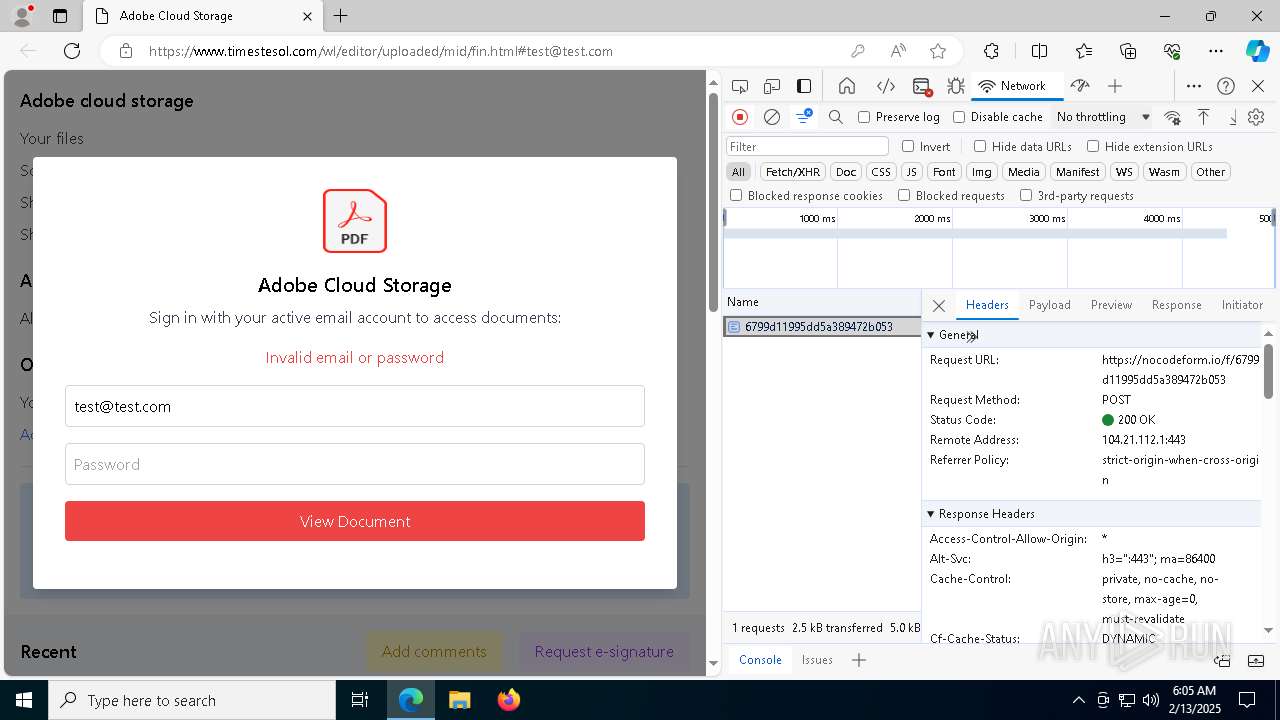
Task: Click the taskbar search box
Action: coord(192,700)
